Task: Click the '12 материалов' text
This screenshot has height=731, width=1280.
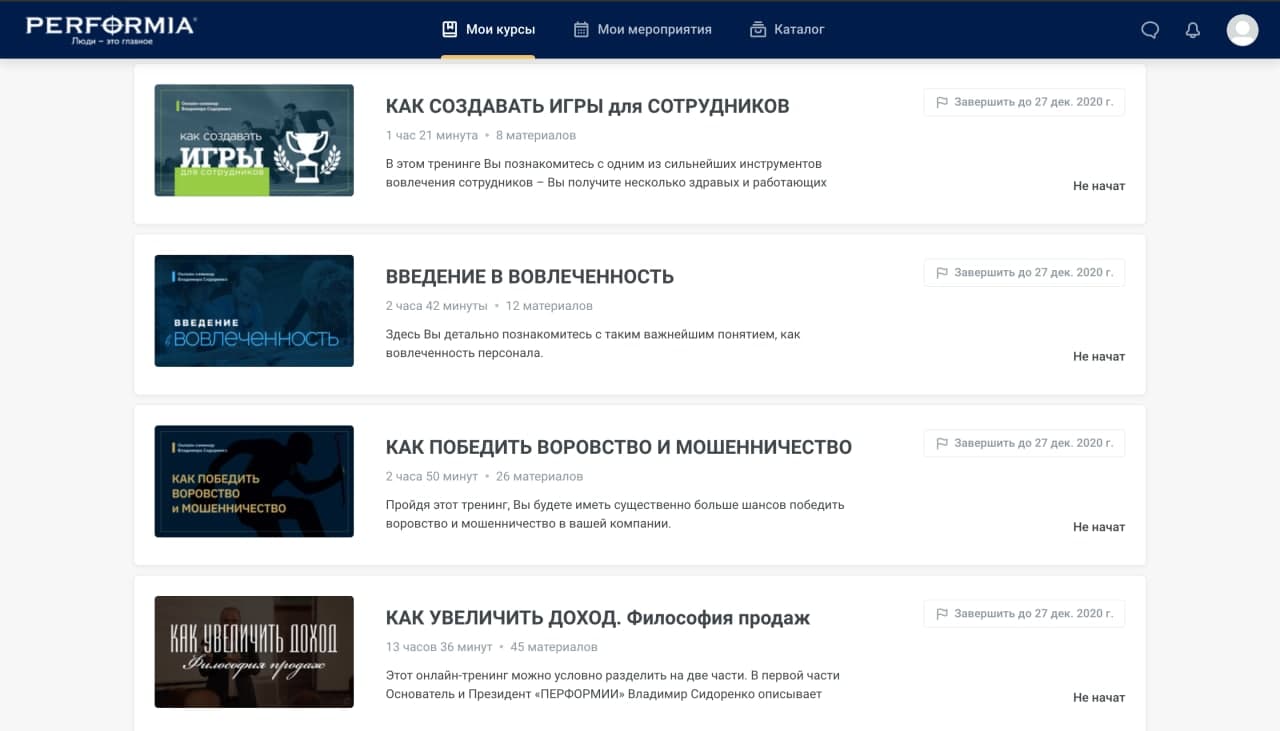Action: click(549, 306)
